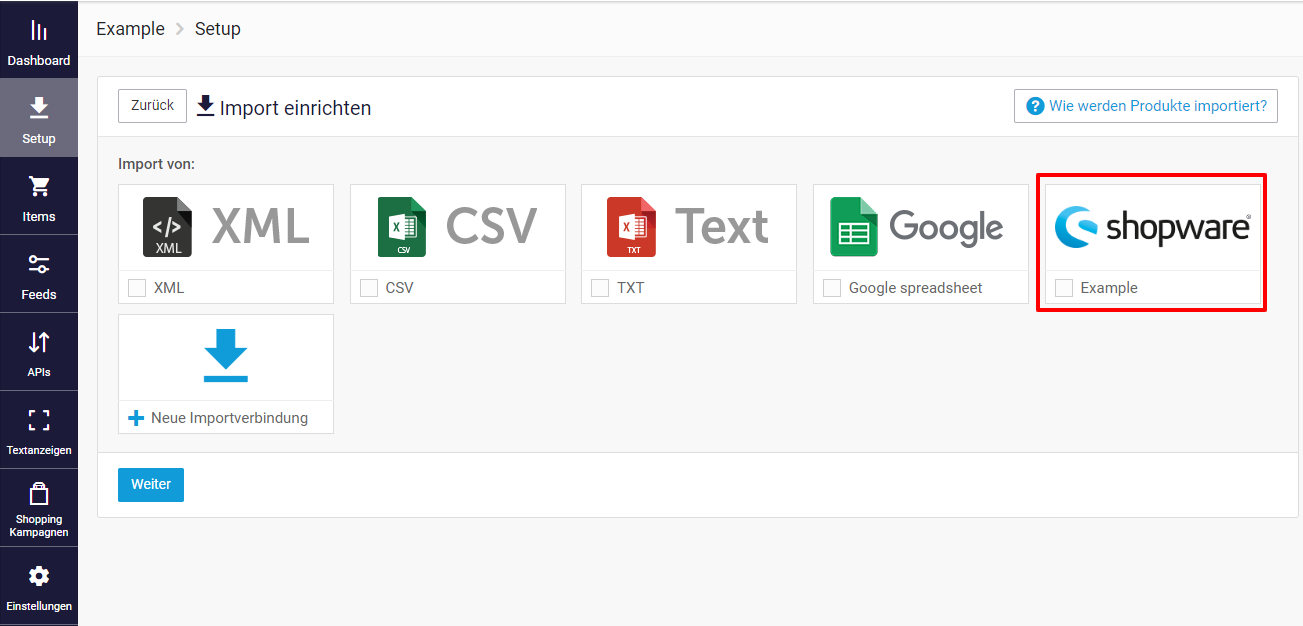Viewport: 1303px width, 626px height.
Task: Click Setup in the breadcrumb
Action: pyautogui.click(x=218, y=29)
